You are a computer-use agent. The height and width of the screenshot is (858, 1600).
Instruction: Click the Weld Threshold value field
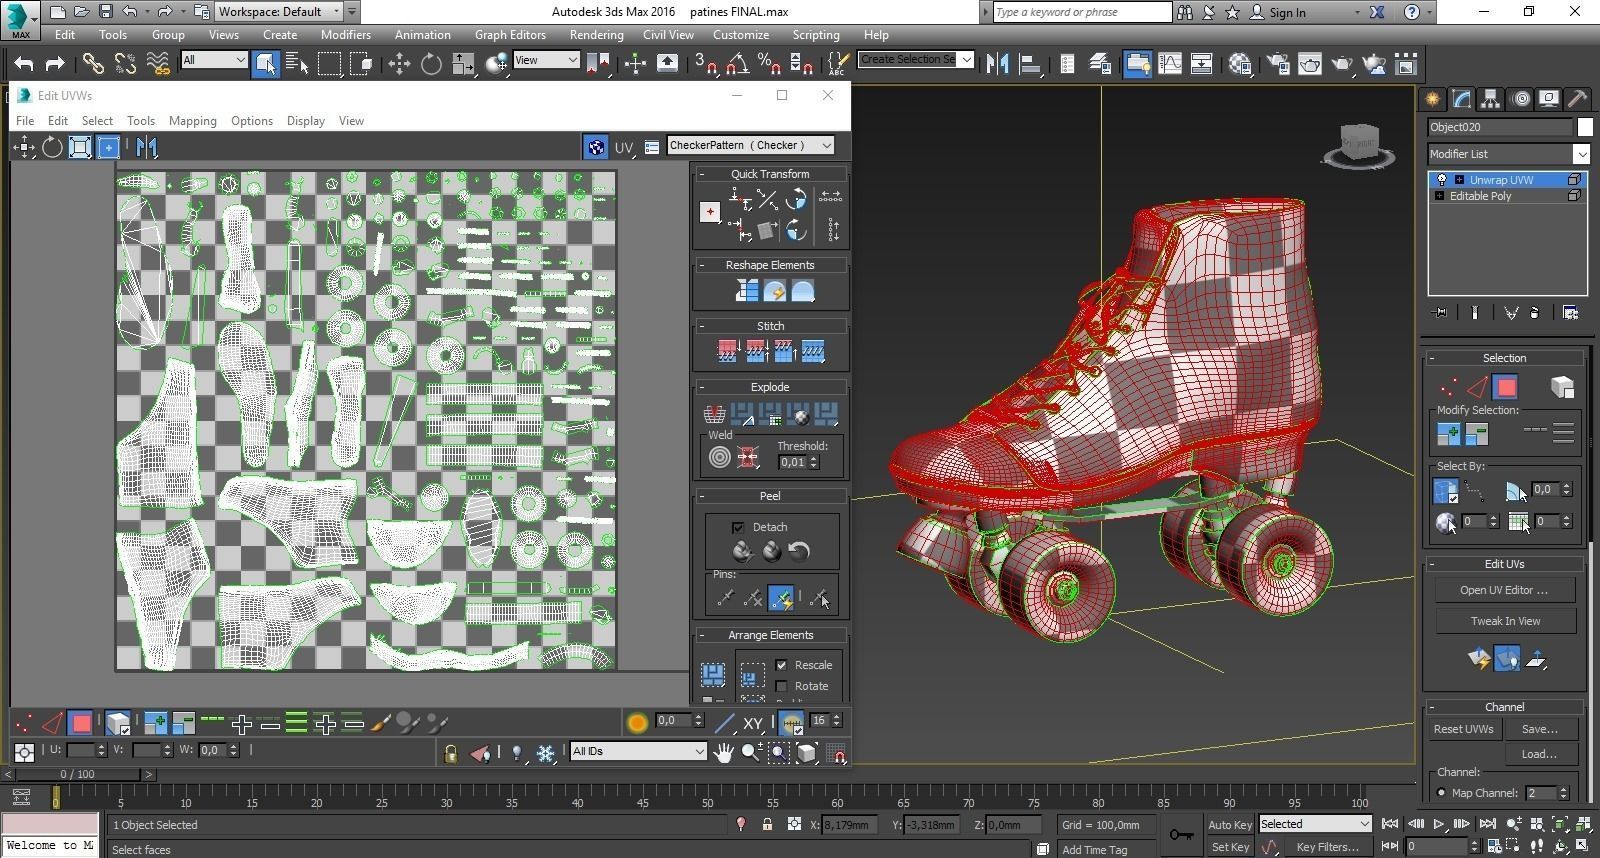click(x=793, y=462)
